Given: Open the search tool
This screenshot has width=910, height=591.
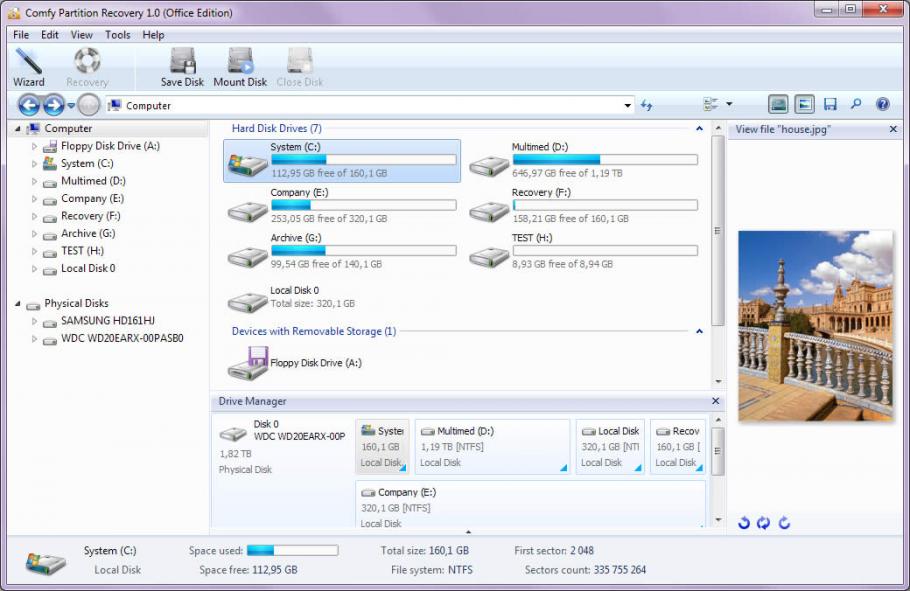Looking at the screenshot, I should click(x=856, y=104).
